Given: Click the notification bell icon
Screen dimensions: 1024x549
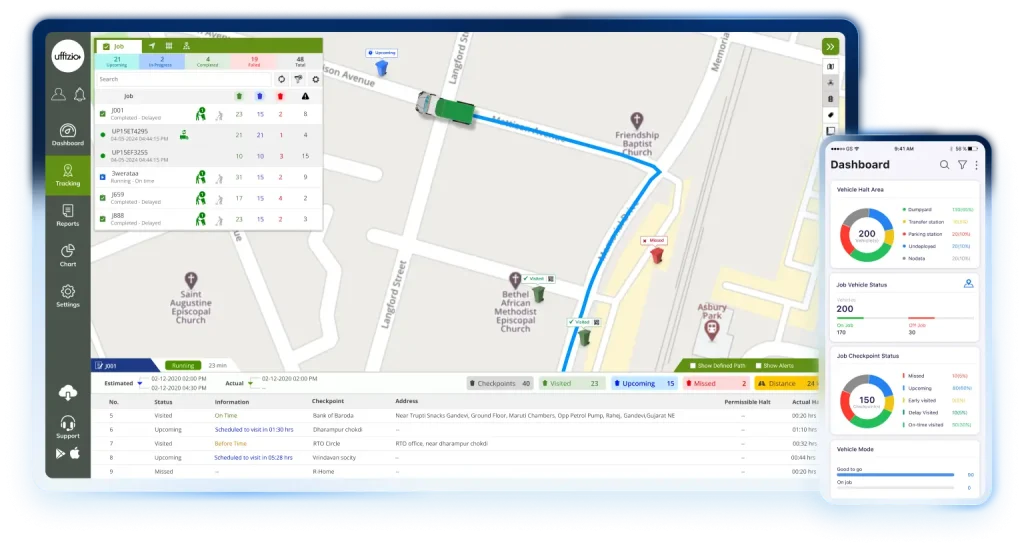Looking at the screenshot, I should tap(79, 94).
